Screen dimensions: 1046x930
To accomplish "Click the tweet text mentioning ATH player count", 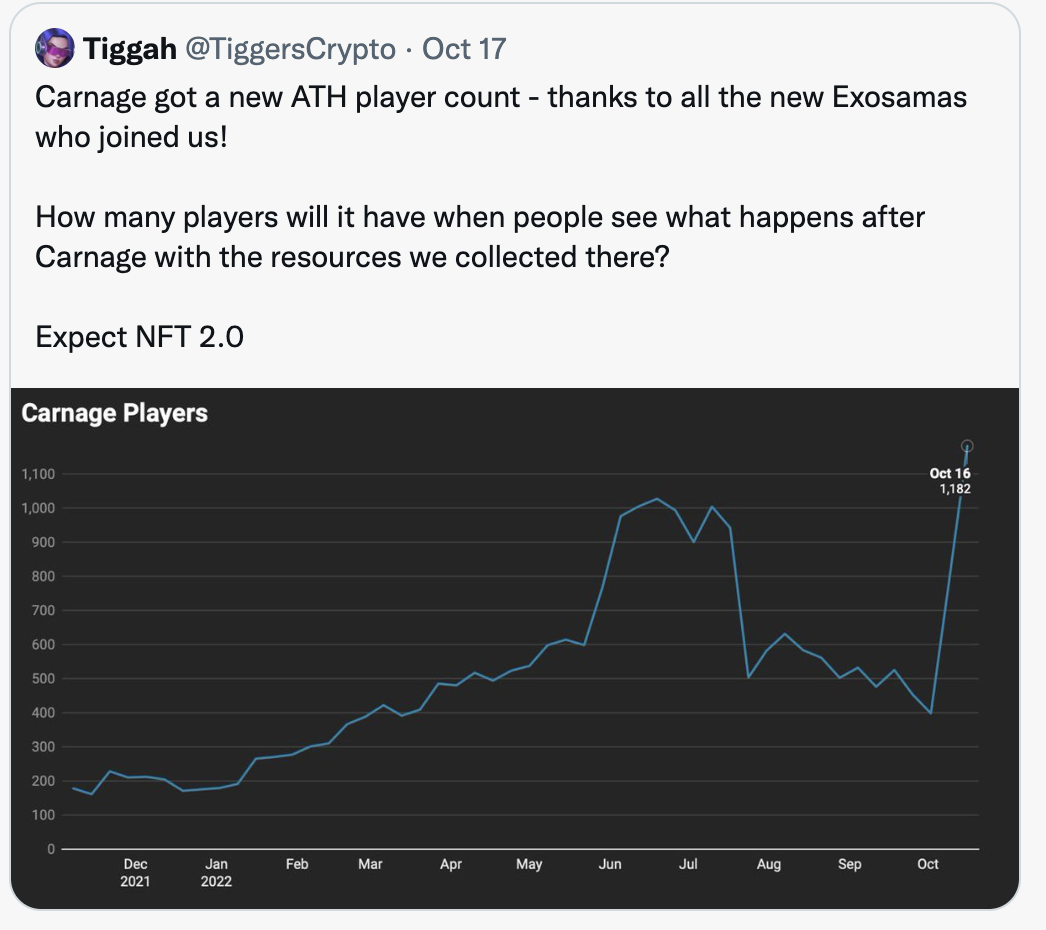I will [x=501, y=117].
